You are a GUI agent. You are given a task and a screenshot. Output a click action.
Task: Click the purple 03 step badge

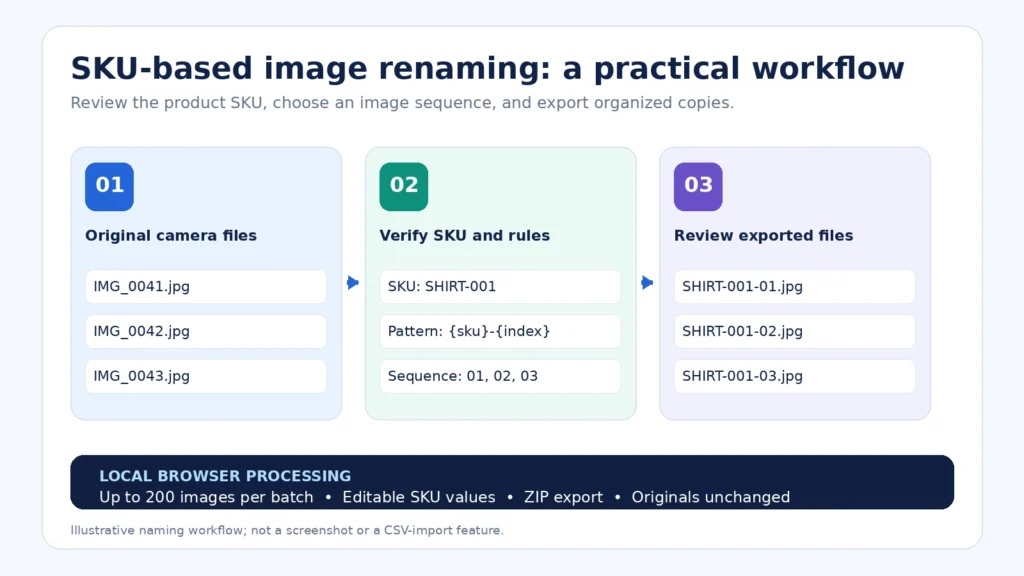click(698, 187)
